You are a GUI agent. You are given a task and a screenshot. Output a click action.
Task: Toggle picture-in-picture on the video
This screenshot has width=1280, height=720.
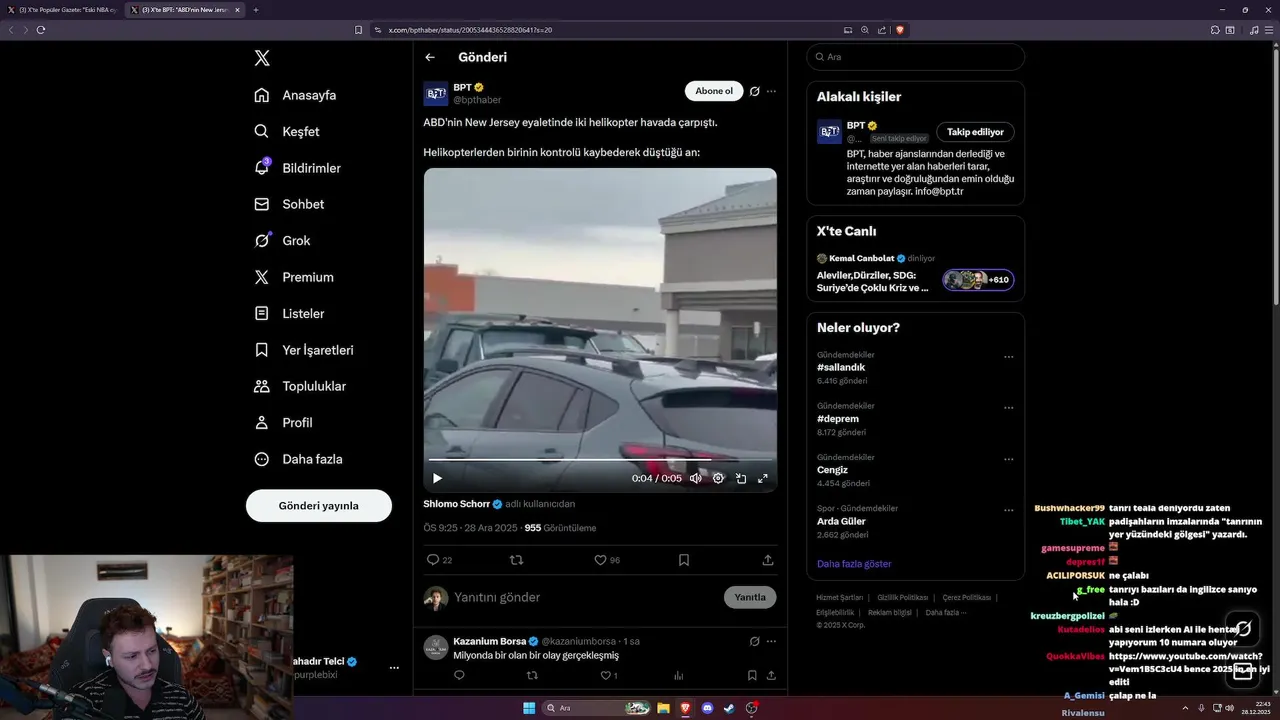tap(741, 478)
